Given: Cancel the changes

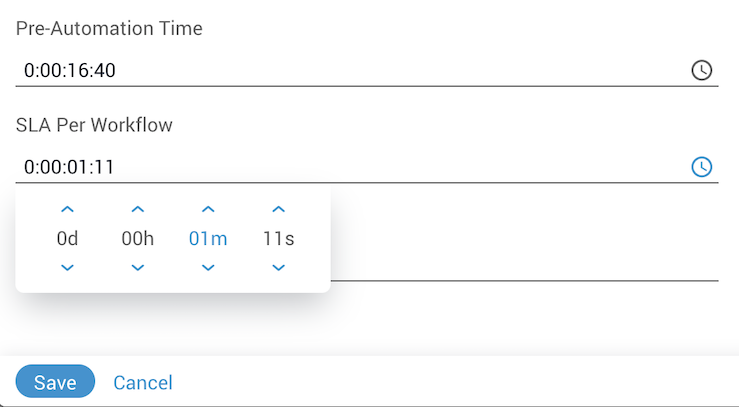Looking at the screenshot, I should coord(143,382).
